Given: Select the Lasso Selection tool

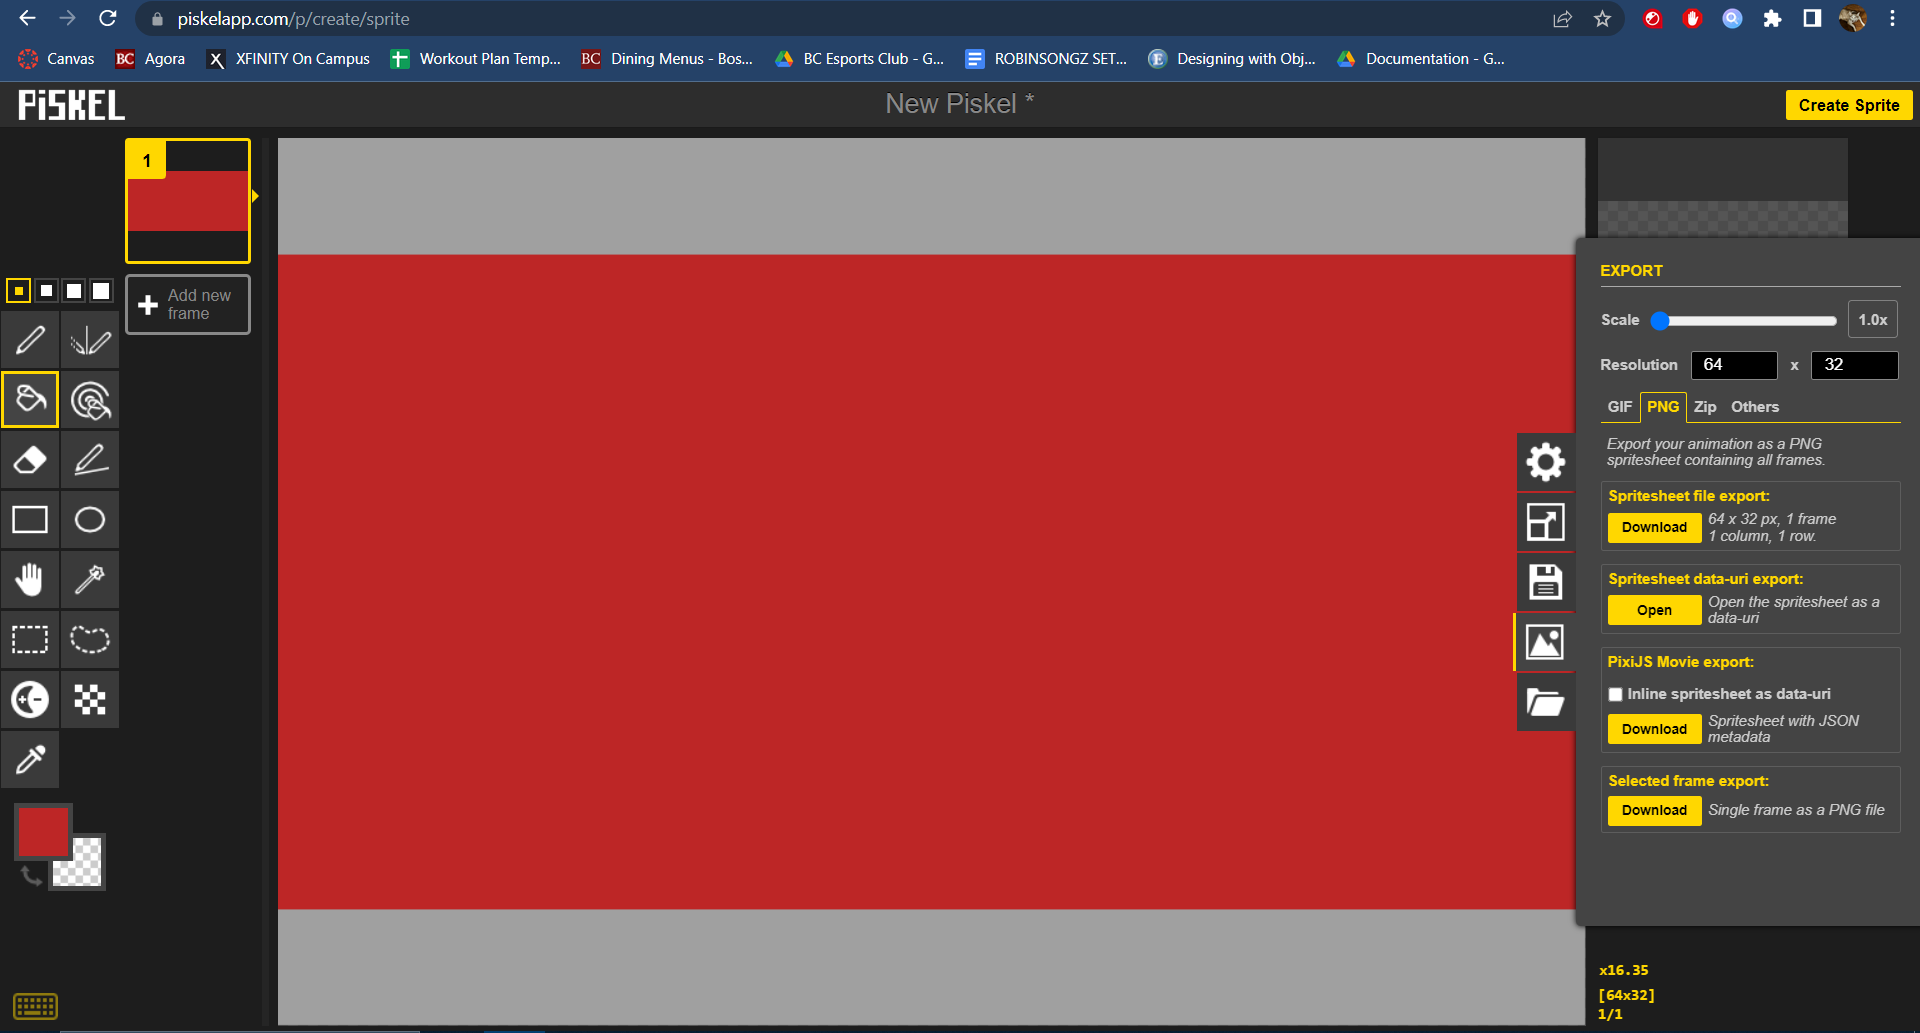Looking at the screenshot, I should click(x=90, y=640).
